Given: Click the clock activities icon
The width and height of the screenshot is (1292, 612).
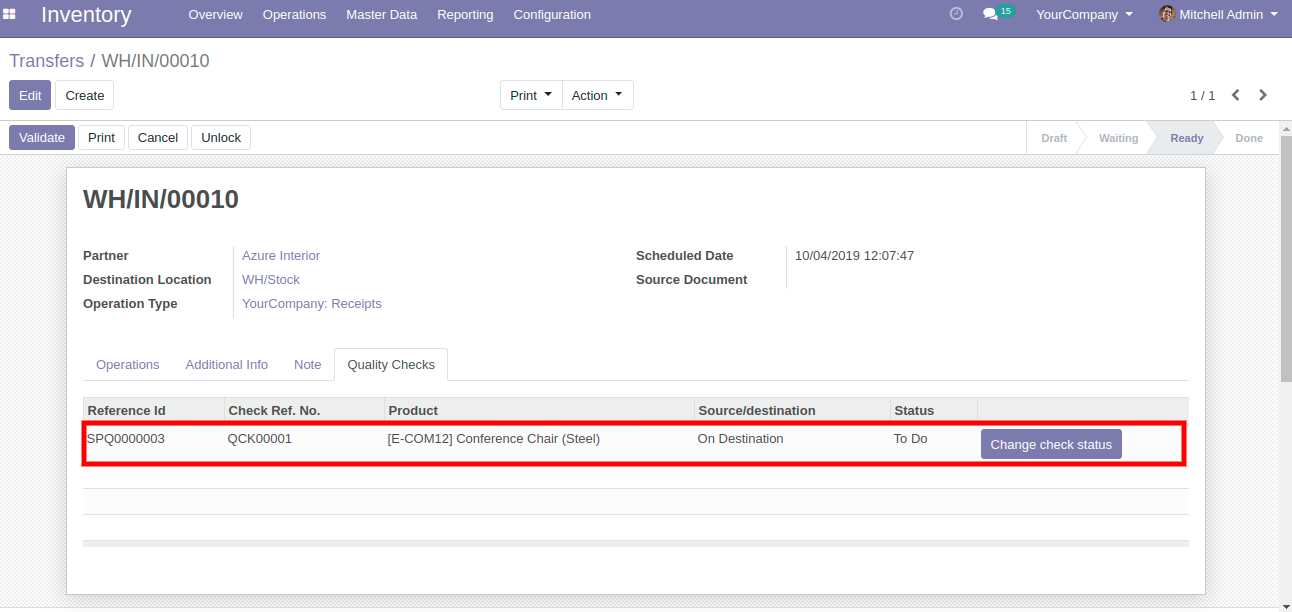Looking at the screenshot, I should 956,14.
